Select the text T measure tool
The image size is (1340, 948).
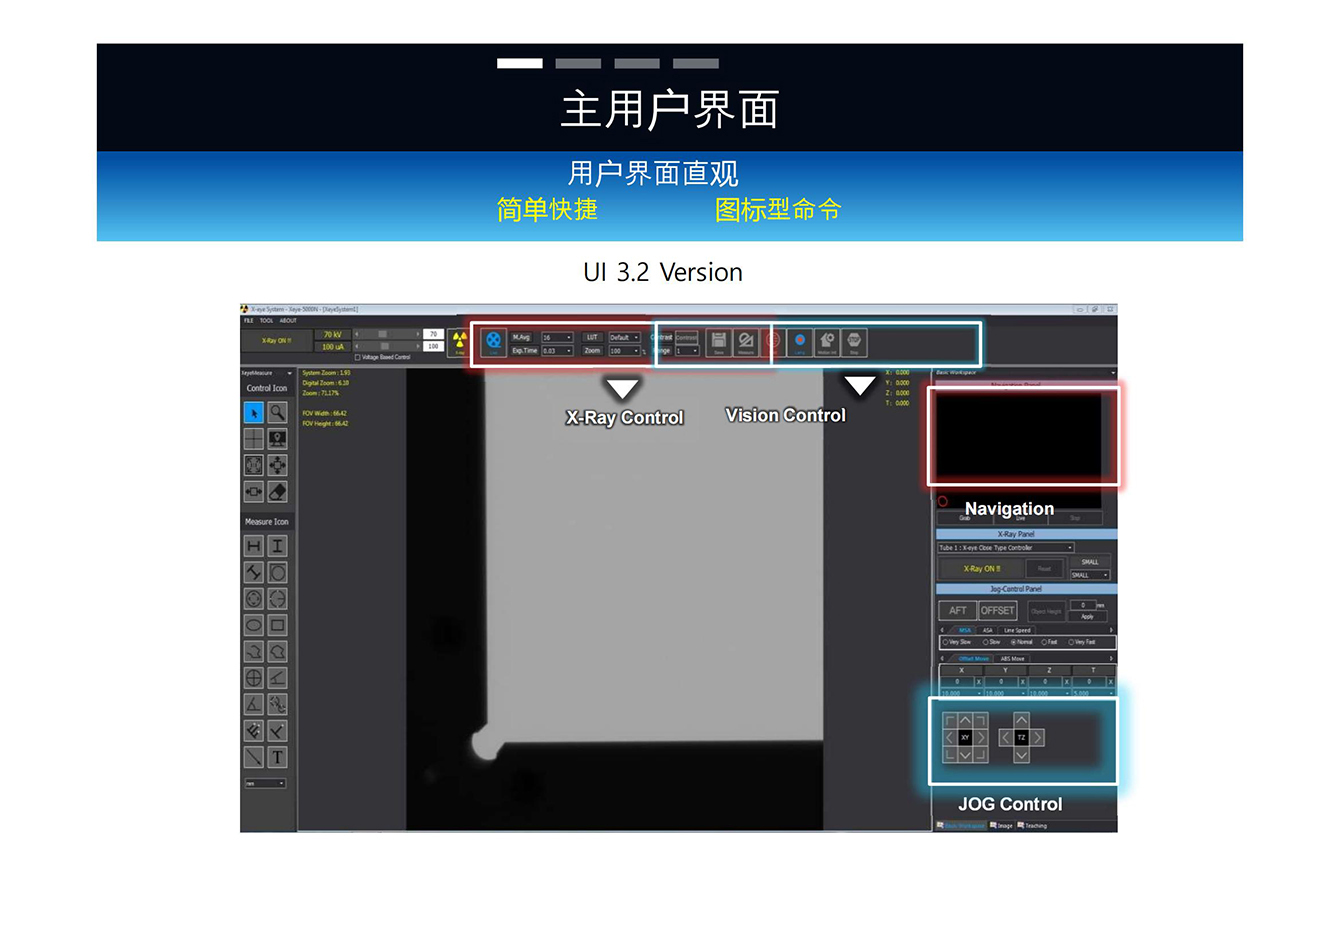click(278, 758)
